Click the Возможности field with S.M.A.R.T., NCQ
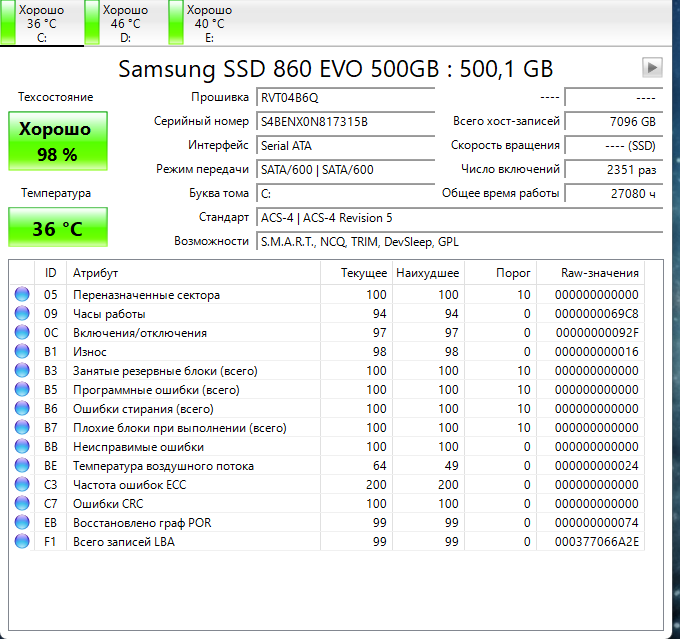The width and height of the screenshot is (680, 639). tap(460, 242)
